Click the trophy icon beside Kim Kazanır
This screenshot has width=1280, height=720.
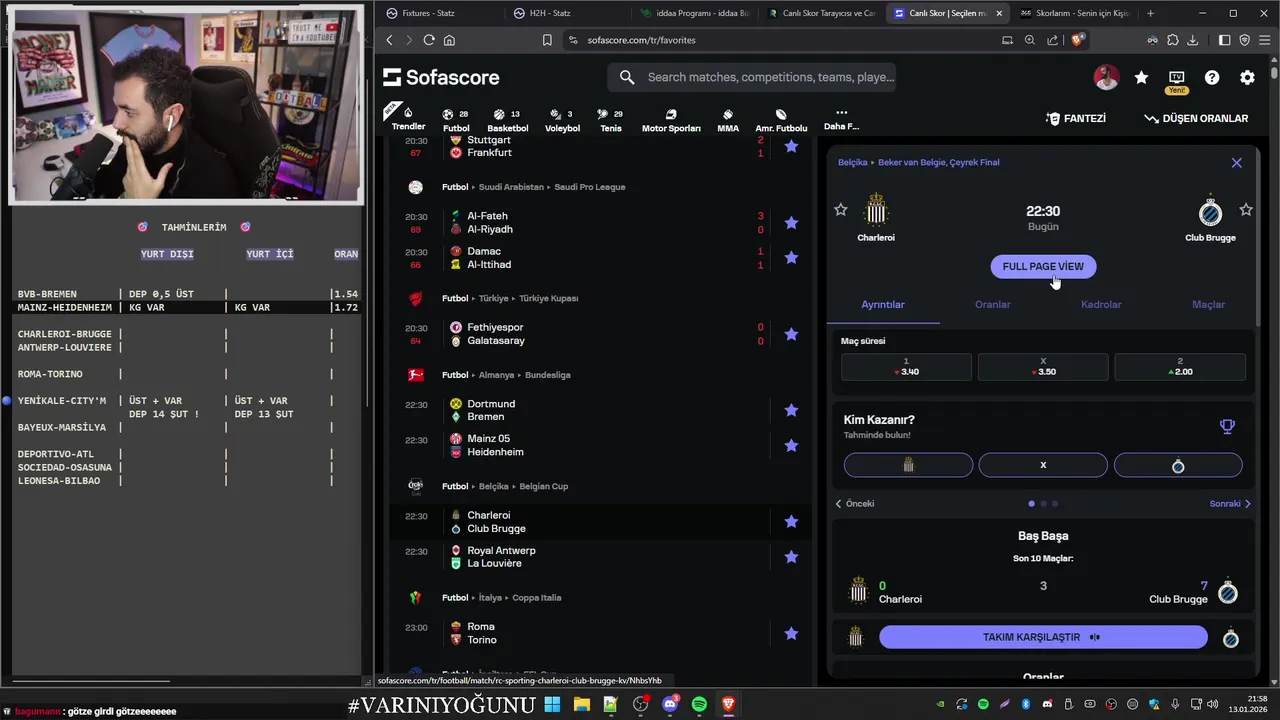coord(1227,426)
